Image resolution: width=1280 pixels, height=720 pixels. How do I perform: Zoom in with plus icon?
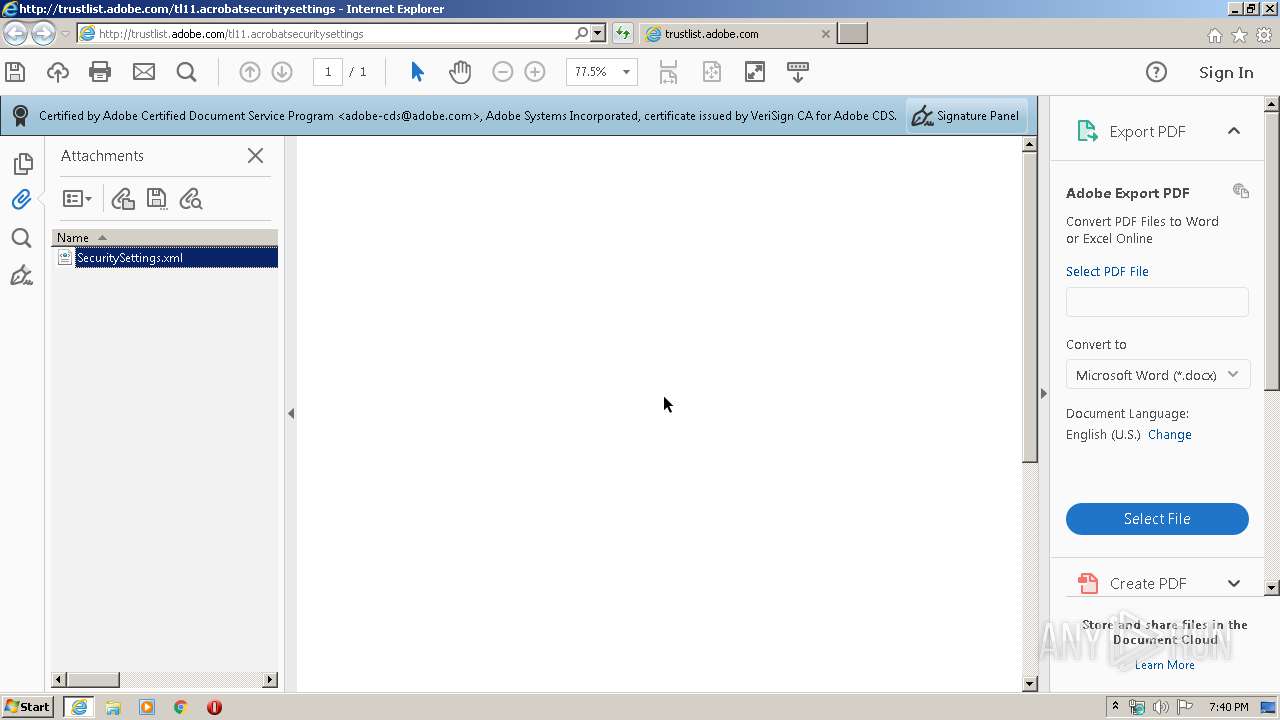pyautogui.click(x=535, y=72)
